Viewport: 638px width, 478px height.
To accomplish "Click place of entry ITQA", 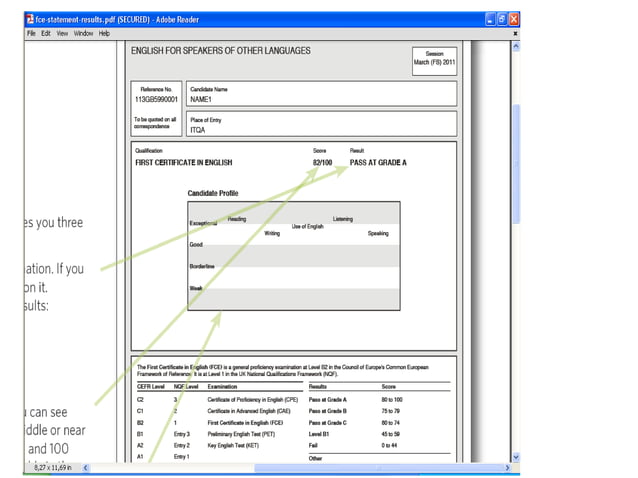I will (198, 130).
